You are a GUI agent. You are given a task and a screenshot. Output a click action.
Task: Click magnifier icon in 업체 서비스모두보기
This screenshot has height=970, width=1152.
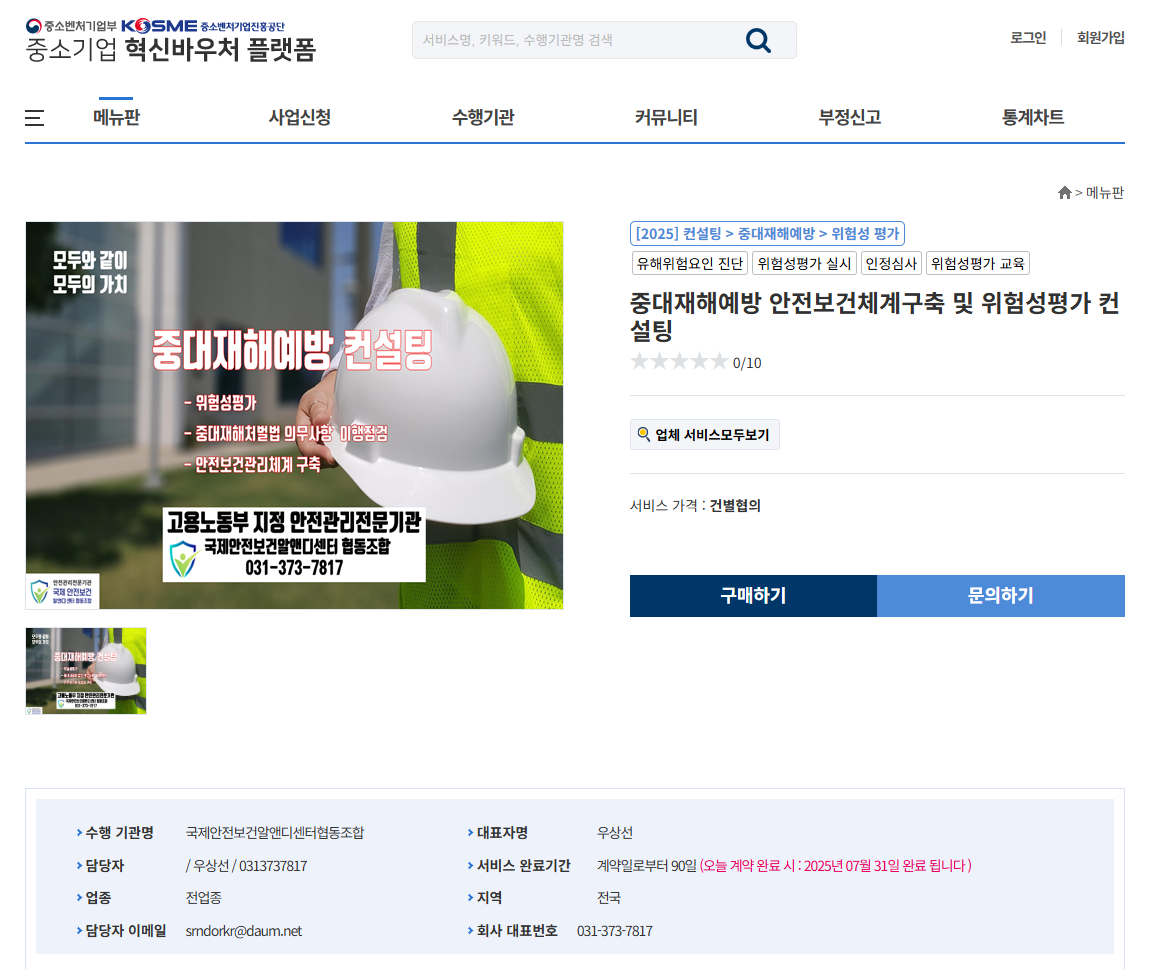point(644,434)
